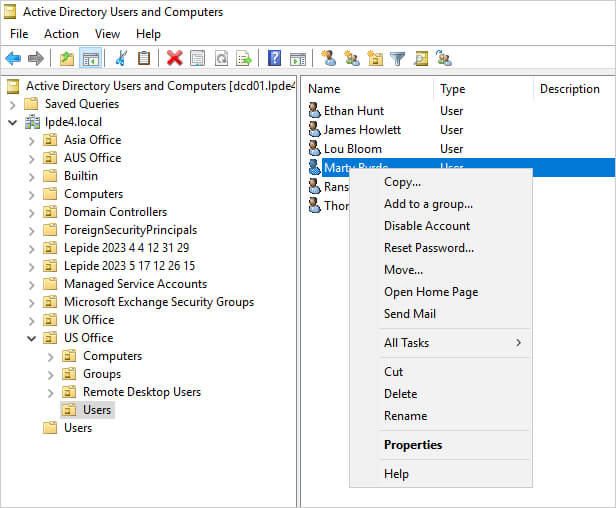The image size is (616, 508).
Task: Expand Remote Desktop Users node
Action: 50,393
